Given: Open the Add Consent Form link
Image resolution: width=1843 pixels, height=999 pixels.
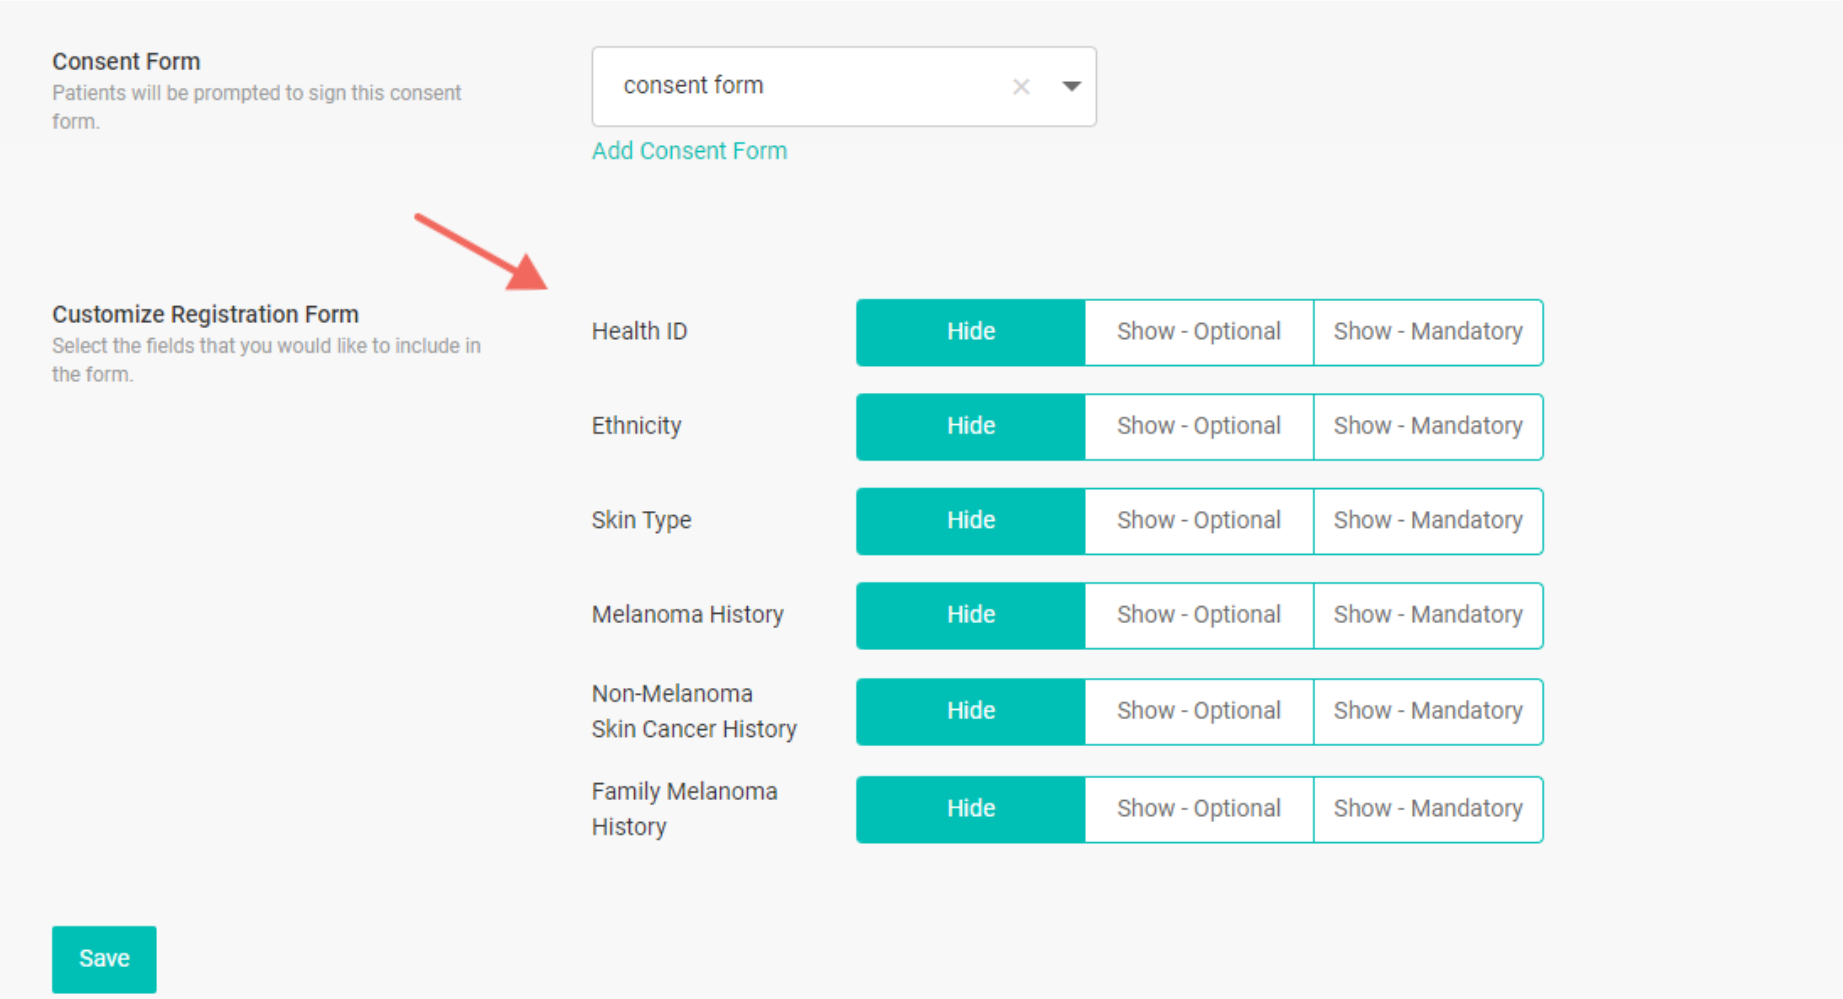Looking at the screenshot, I should [x=689, y=151].
